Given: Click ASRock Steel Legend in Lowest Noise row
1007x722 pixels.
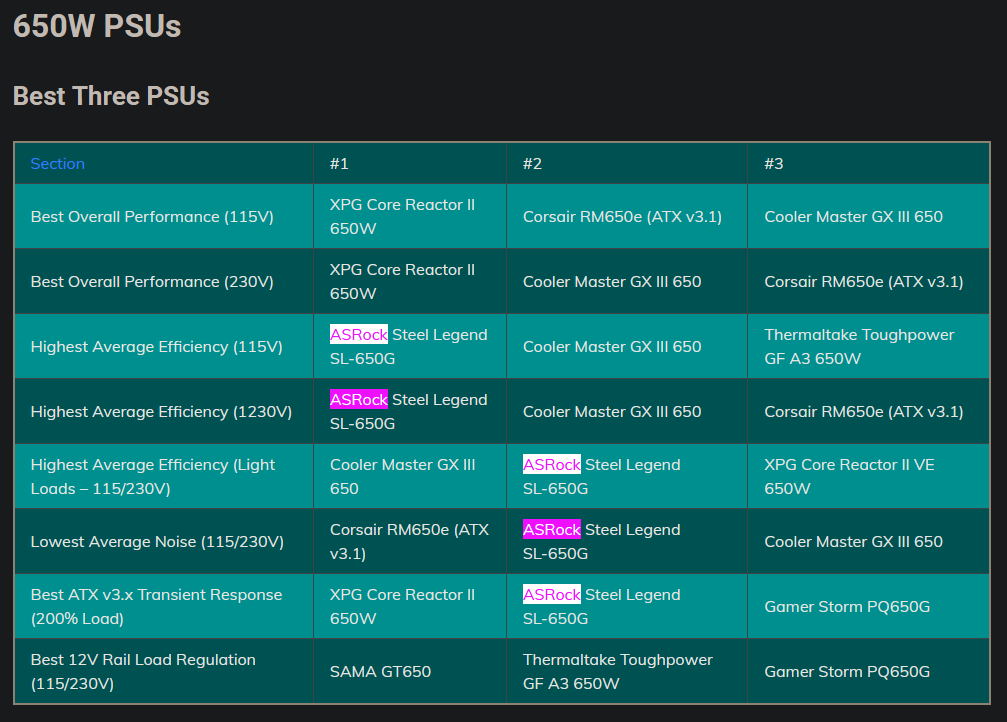Looking at the screenshot, I should 602,542.
